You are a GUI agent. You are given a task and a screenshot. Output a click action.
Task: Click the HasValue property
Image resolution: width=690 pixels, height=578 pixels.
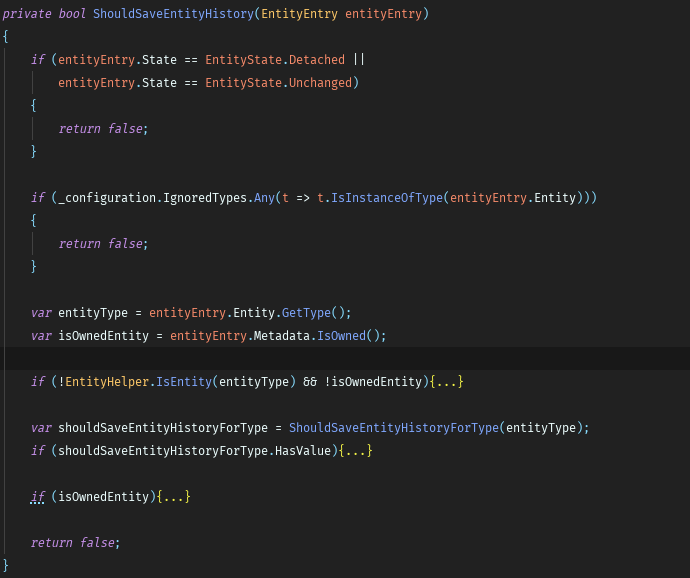[303, 451]
